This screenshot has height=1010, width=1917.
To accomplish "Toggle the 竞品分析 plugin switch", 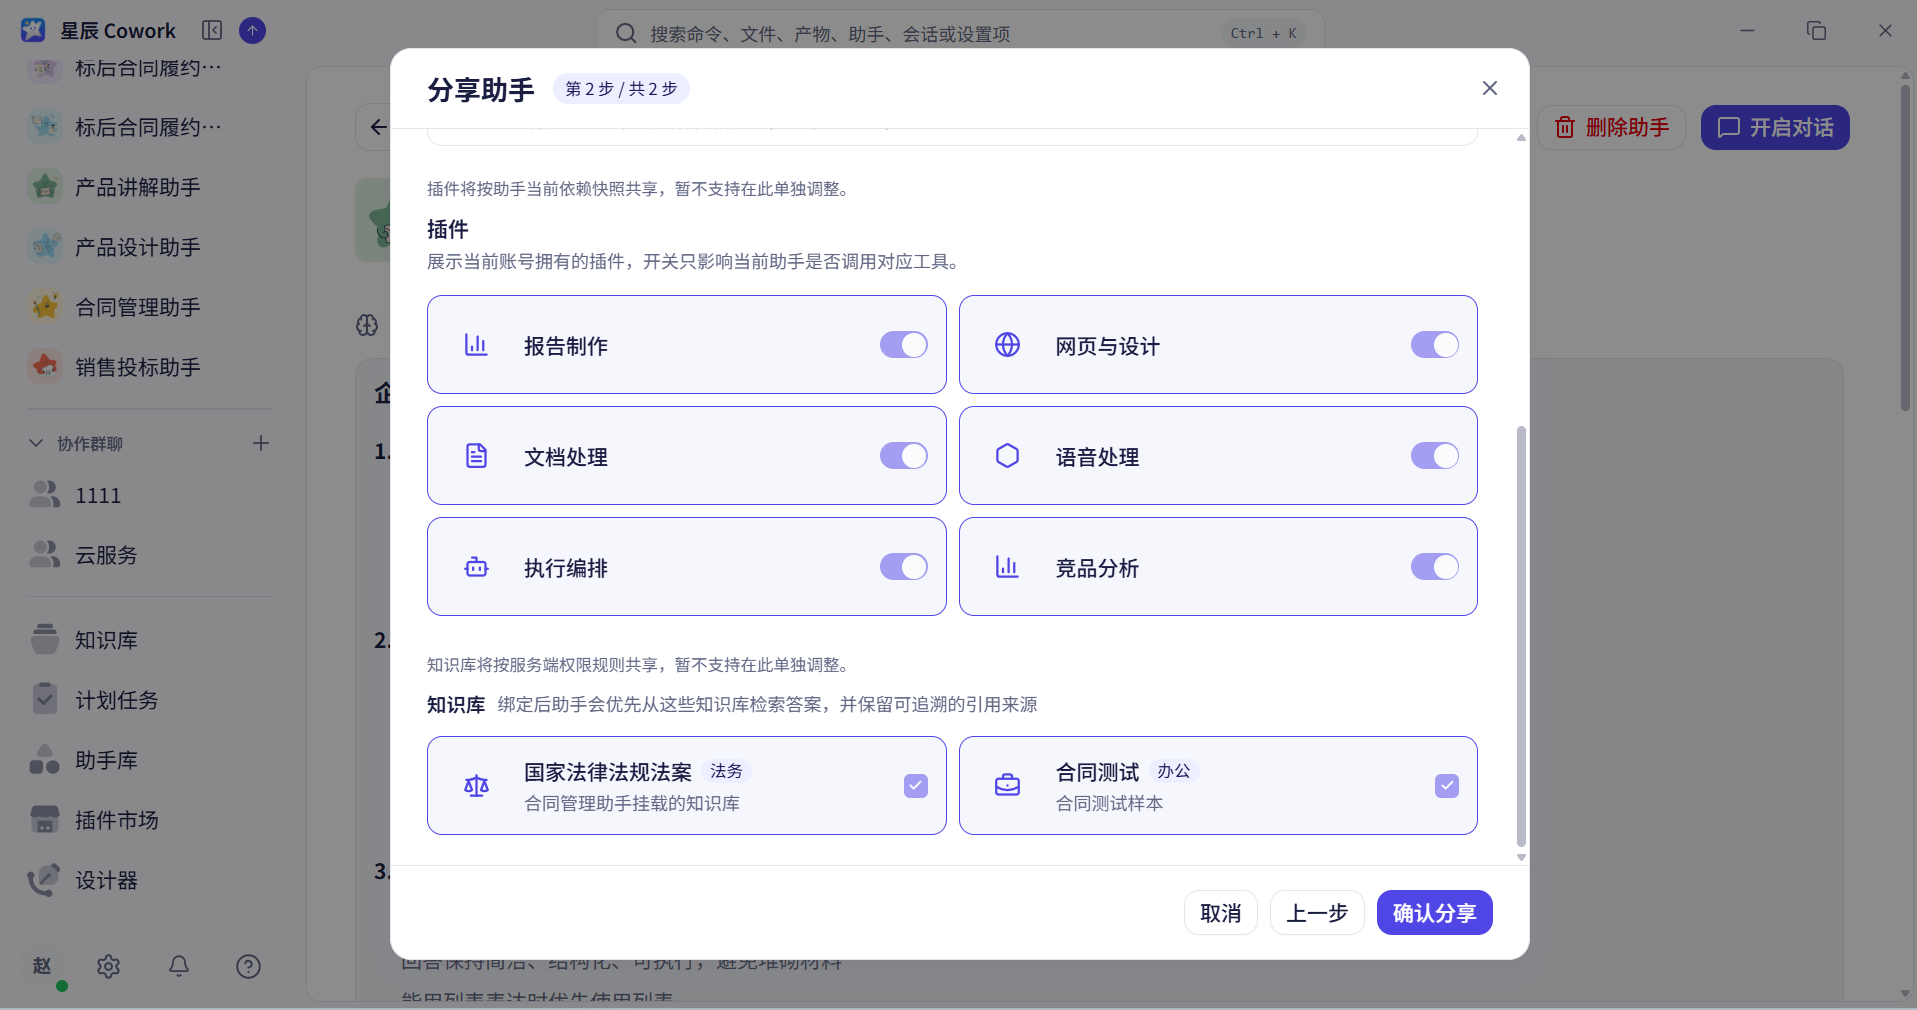I will 1434,567.
